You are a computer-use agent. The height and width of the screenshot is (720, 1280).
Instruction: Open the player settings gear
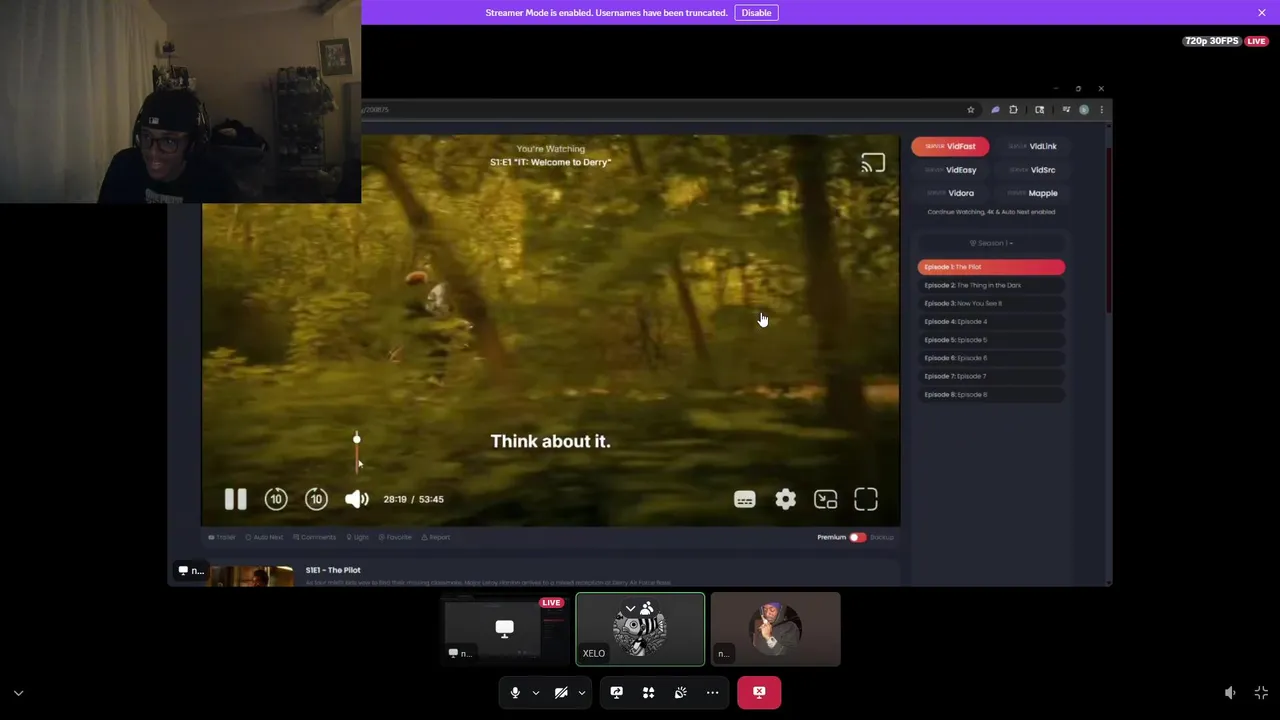pyautogui.click(x=785, y=499)
